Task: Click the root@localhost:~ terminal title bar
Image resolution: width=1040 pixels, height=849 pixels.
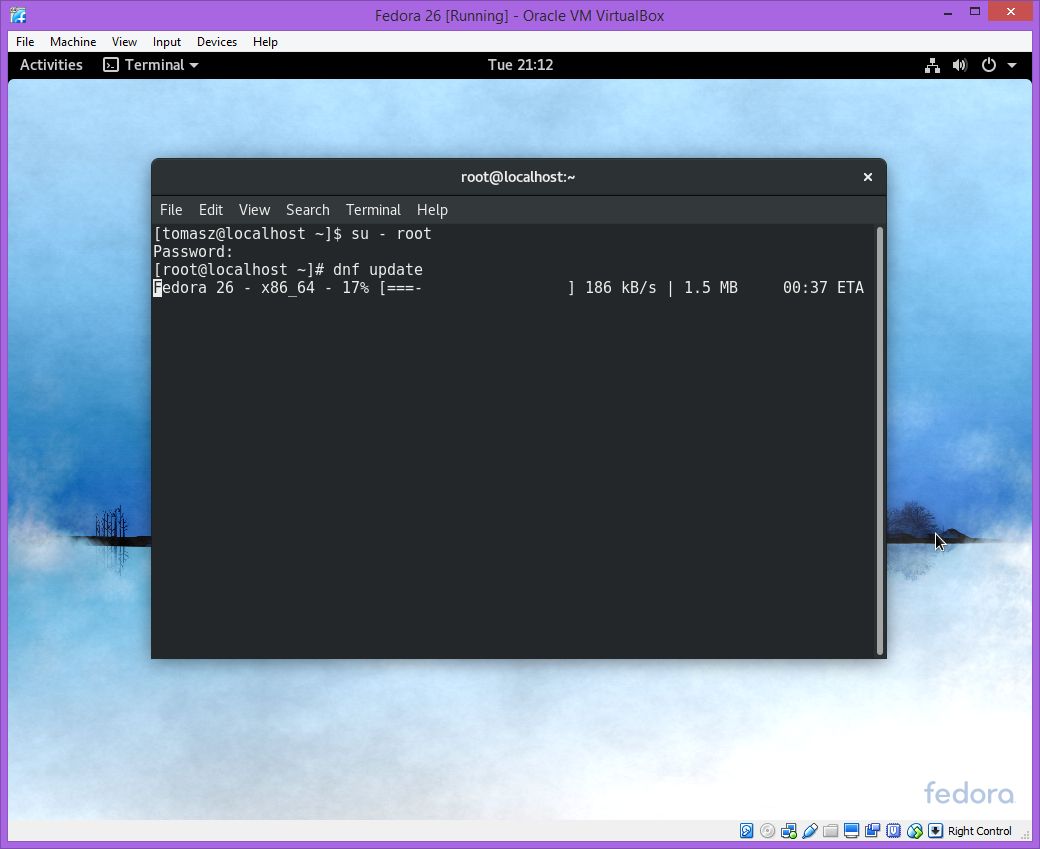Action: coord(518,177)
